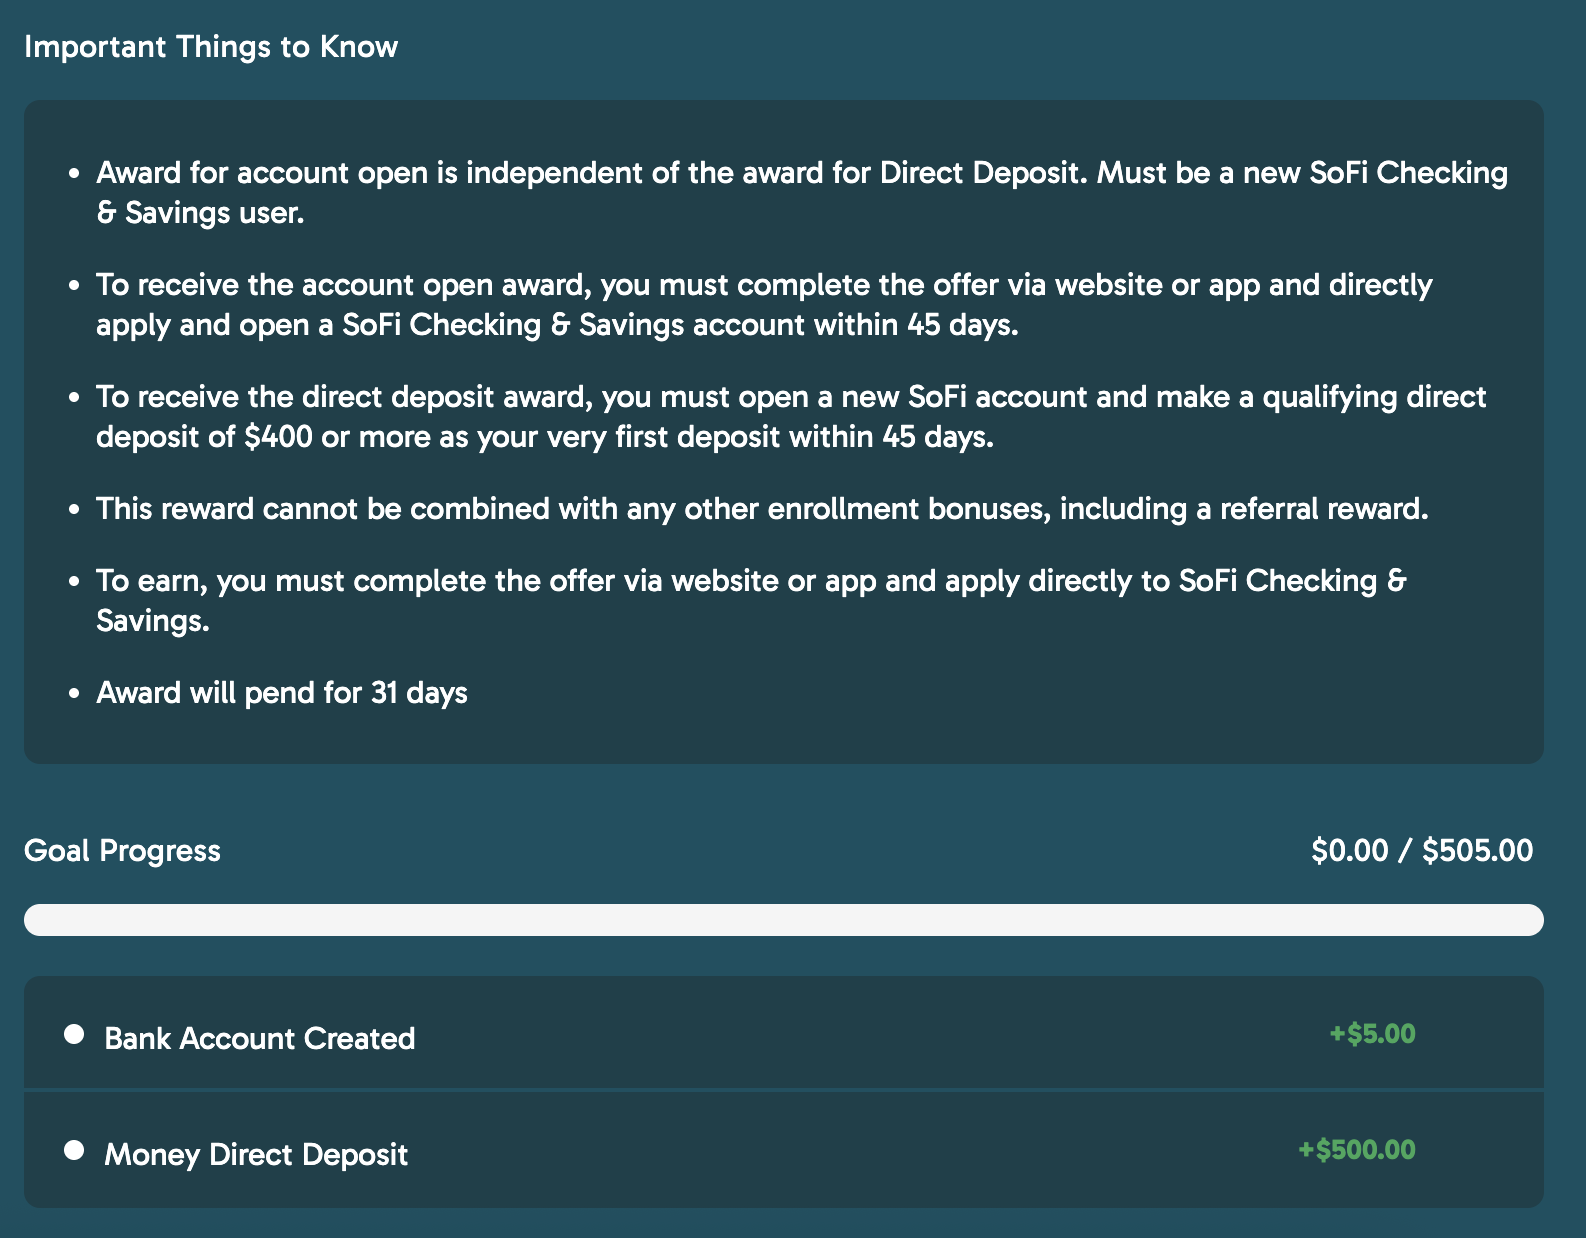This screenshot has height=1238, width=1586.
Task: Click the 'Award will pend for 31 days' text
Action: (282, 693)
